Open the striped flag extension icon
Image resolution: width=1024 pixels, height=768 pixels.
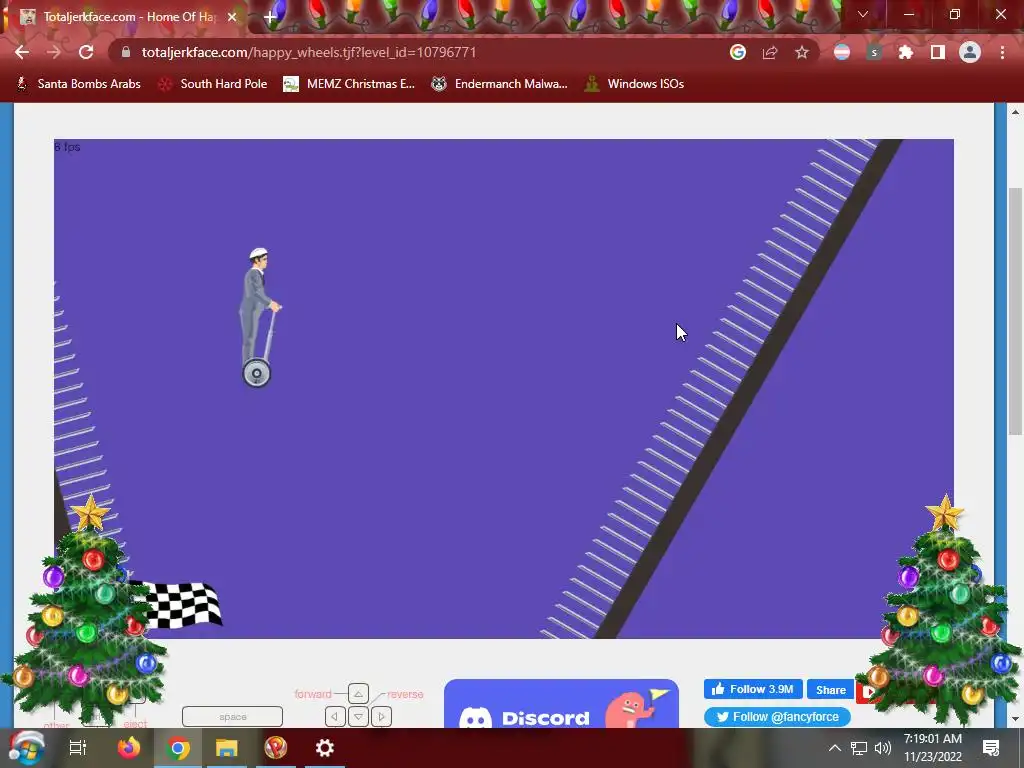pos(842,52)
